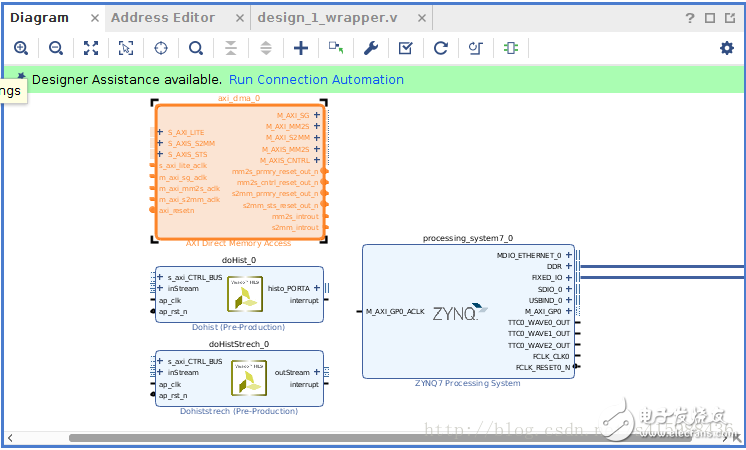Click the Zoom Fit arrows icon
The height and width of the screenshot is (450, 746).
pos(91,48)
